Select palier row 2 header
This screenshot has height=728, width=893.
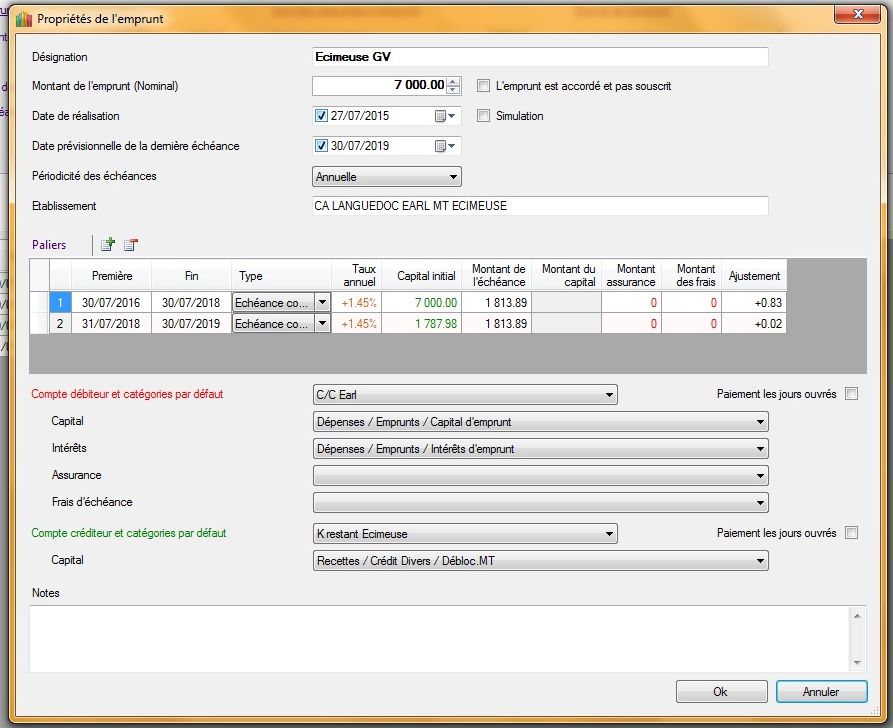point(59,323)
